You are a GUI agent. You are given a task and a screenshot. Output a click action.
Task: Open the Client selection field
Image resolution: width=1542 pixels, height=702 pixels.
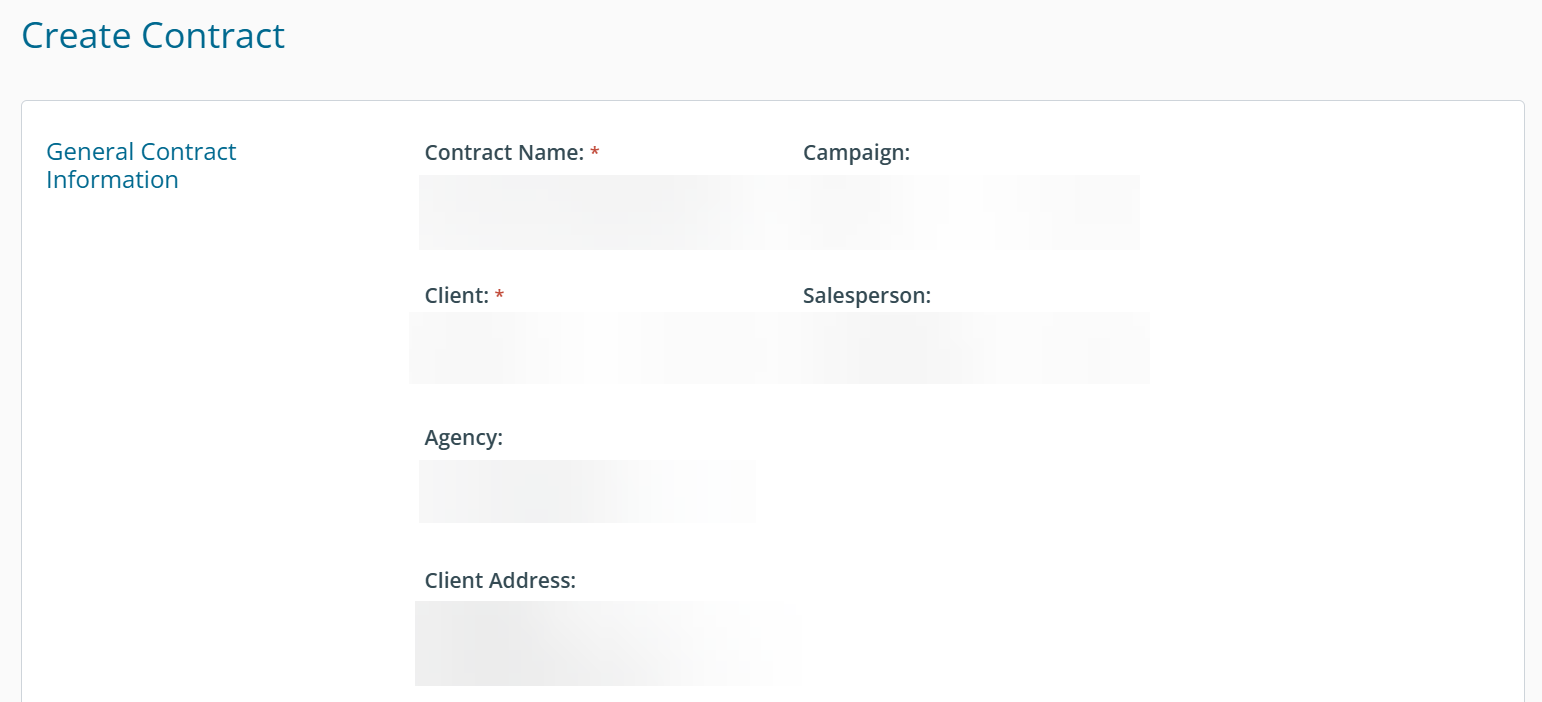pyautogui.click(x=600, y=348)
